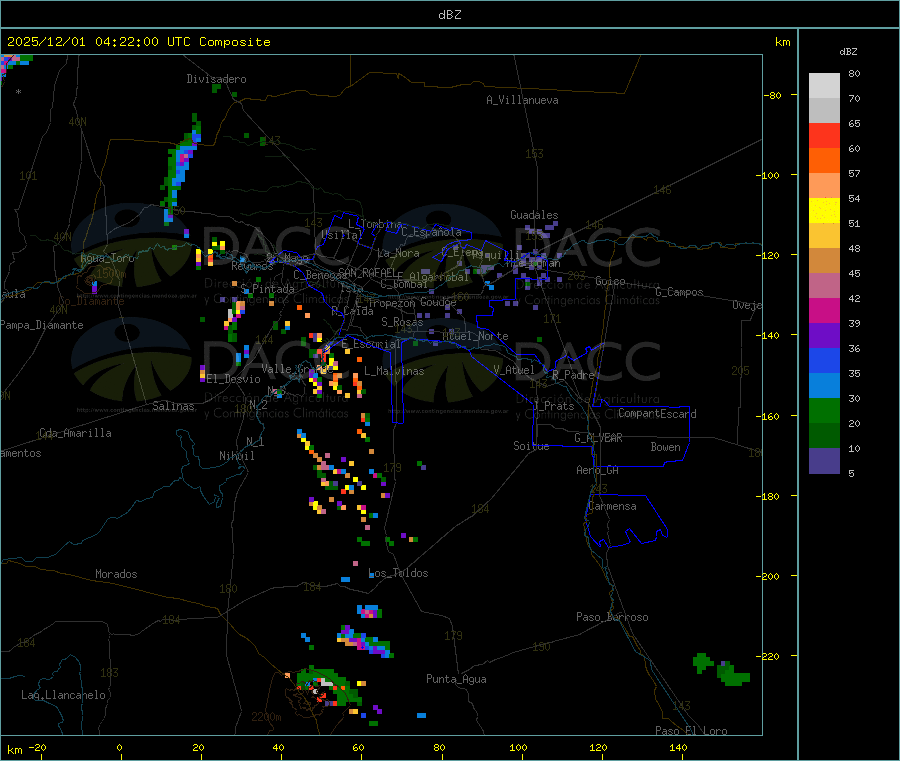The height and width of the screenshot is (761, 900).
Task: Select the red 60 dBZ legend color
Action: [x=824, y=135]
